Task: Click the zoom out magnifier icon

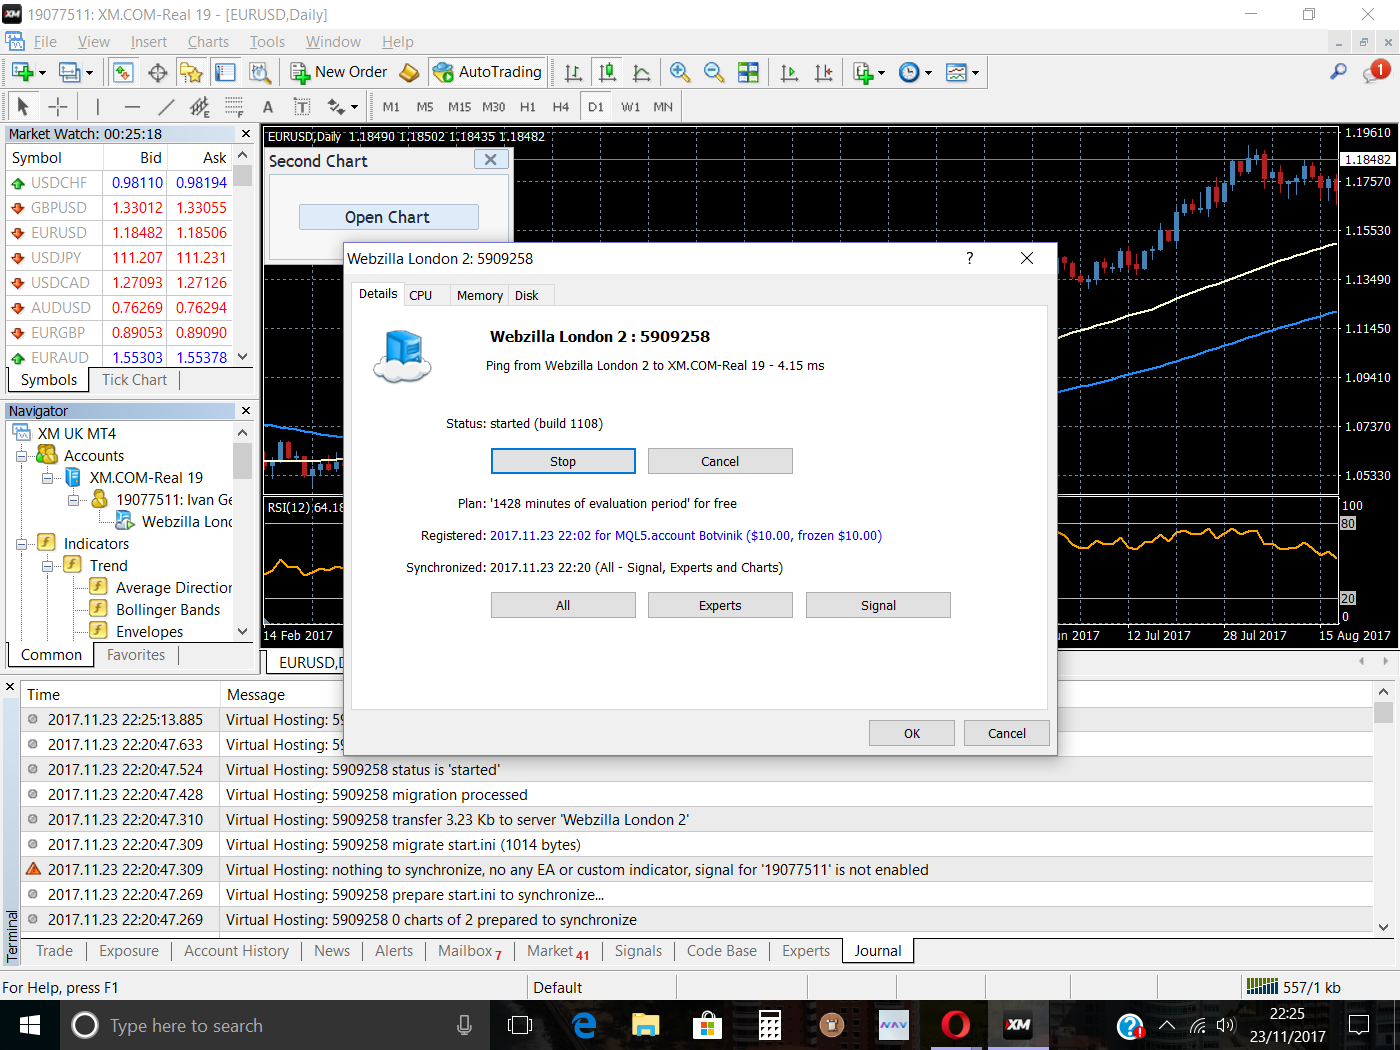Action: (x=714, y=72)
